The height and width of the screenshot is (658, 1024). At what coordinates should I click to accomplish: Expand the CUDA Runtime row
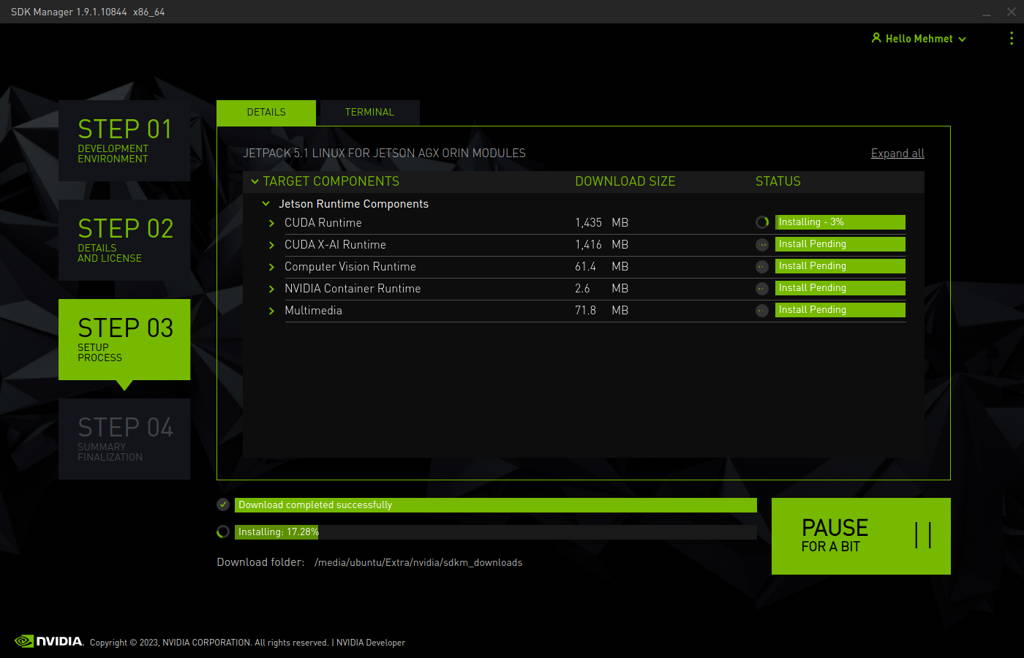(272, 223)
